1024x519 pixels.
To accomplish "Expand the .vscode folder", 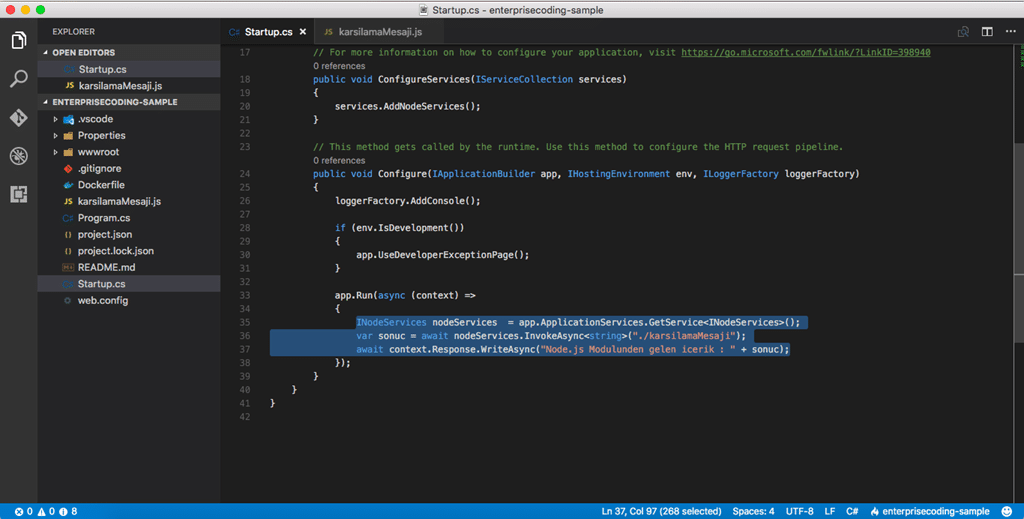I will click(56, 119).
